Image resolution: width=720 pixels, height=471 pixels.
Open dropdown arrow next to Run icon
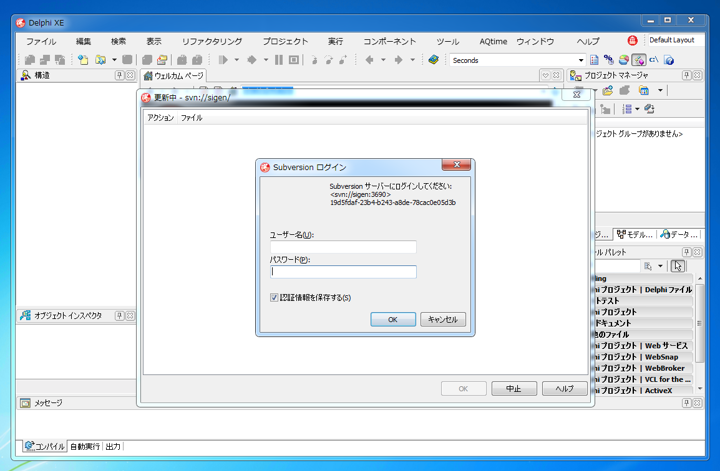236,60
